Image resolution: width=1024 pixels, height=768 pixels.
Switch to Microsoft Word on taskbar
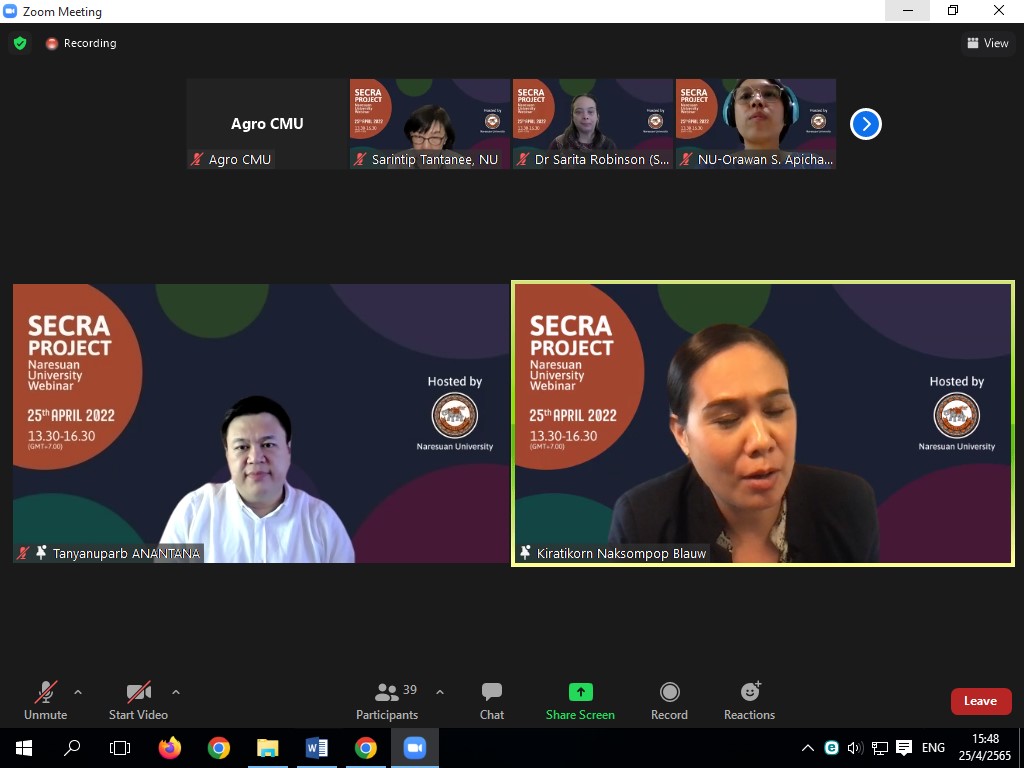pos(317,748)
